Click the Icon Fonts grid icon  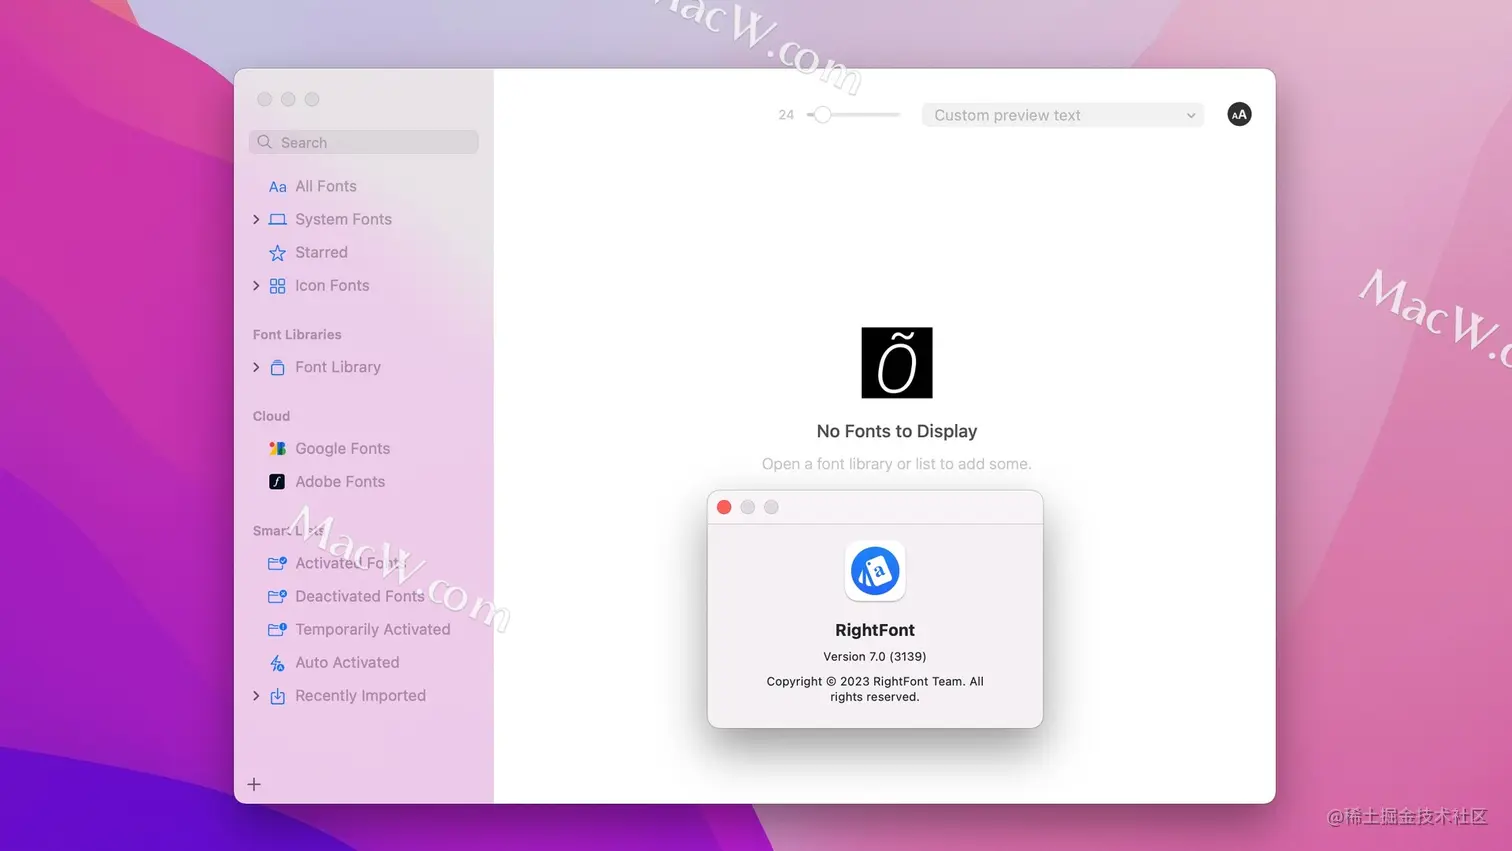point(277,286)
